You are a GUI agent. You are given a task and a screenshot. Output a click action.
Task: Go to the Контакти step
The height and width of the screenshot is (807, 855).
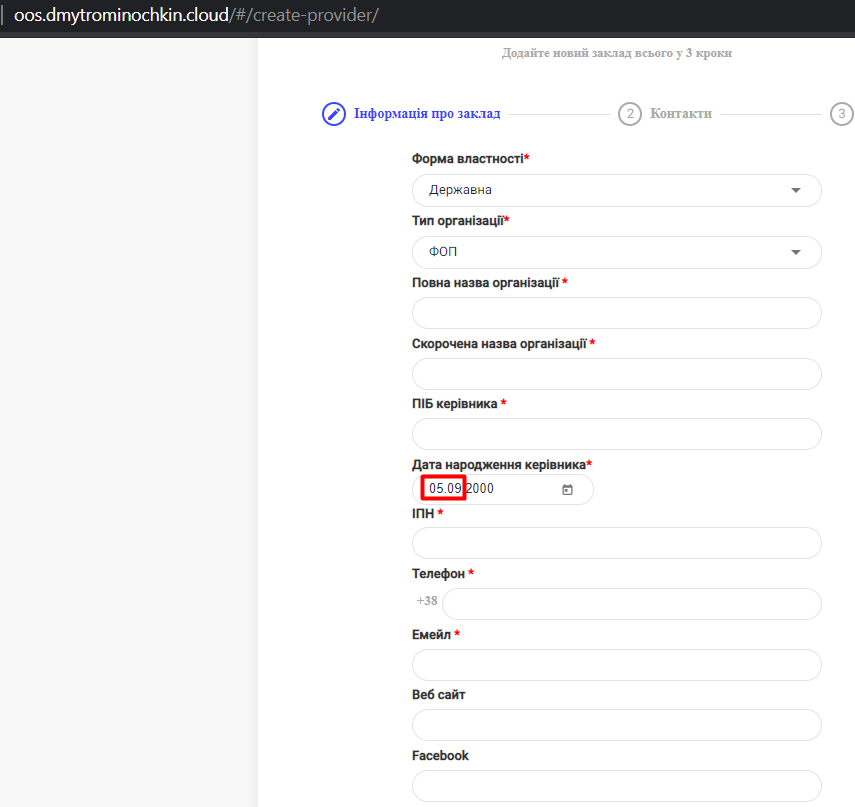[x=681, y=113]
